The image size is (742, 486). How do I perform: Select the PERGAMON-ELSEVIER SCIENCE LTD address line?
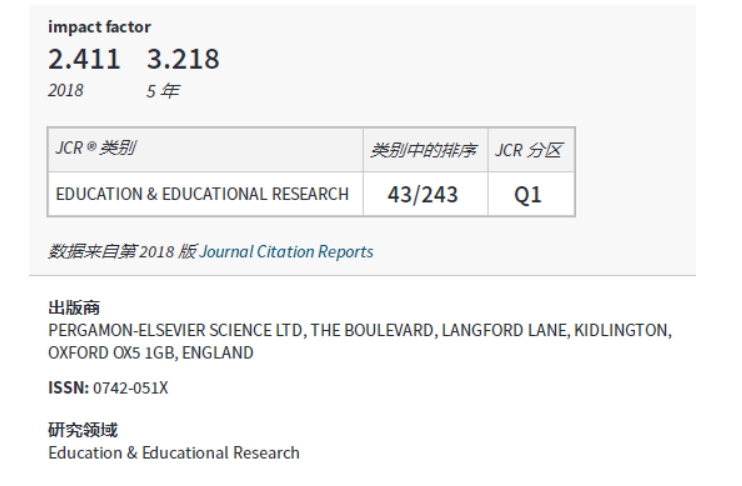click(360, 330)
